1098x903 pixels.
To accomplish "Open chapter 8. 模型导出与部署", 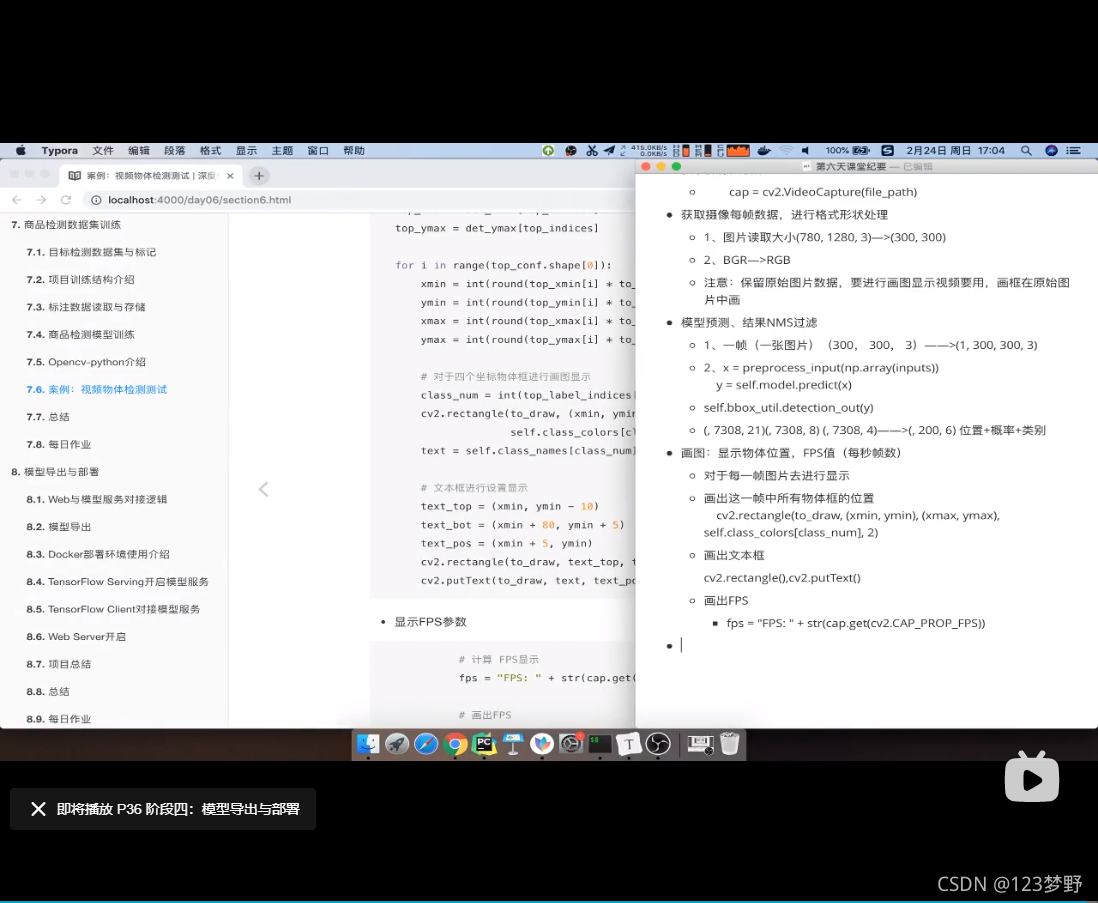I will 55,472.
